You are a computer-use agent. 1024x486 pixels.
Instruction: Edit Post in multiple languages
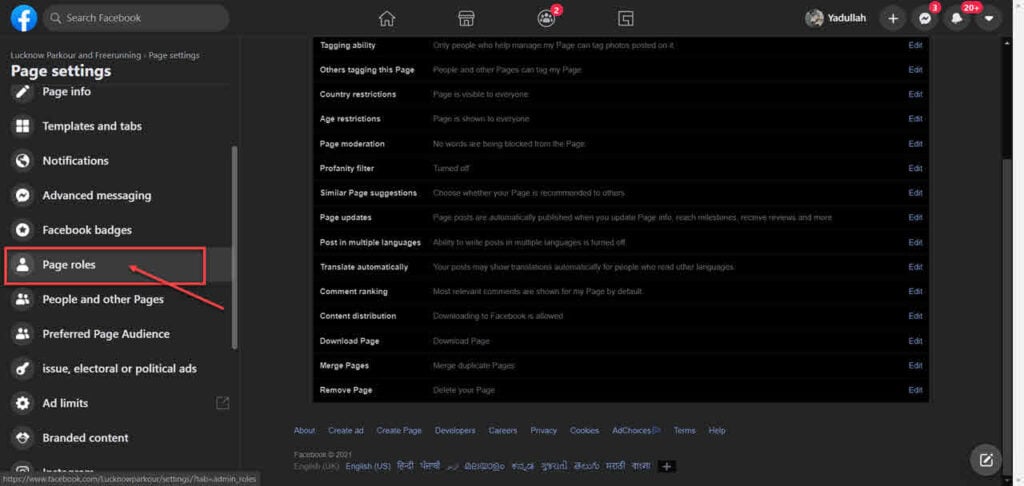915,242
